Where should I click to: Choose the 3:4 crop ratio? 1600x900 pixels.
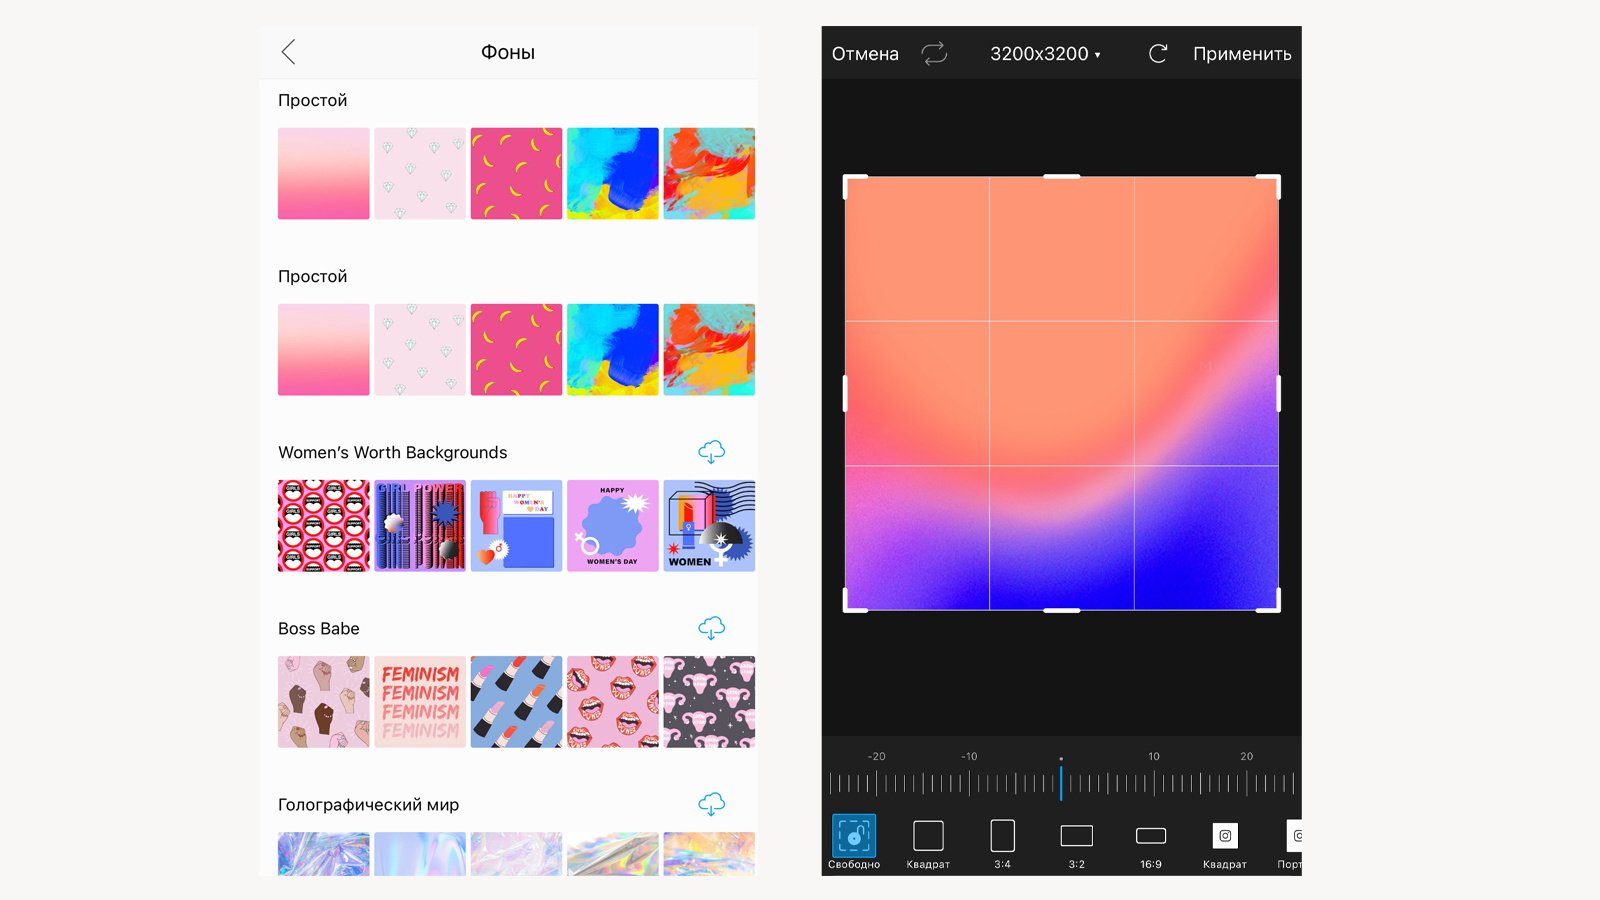click(x=1002, y=844)
